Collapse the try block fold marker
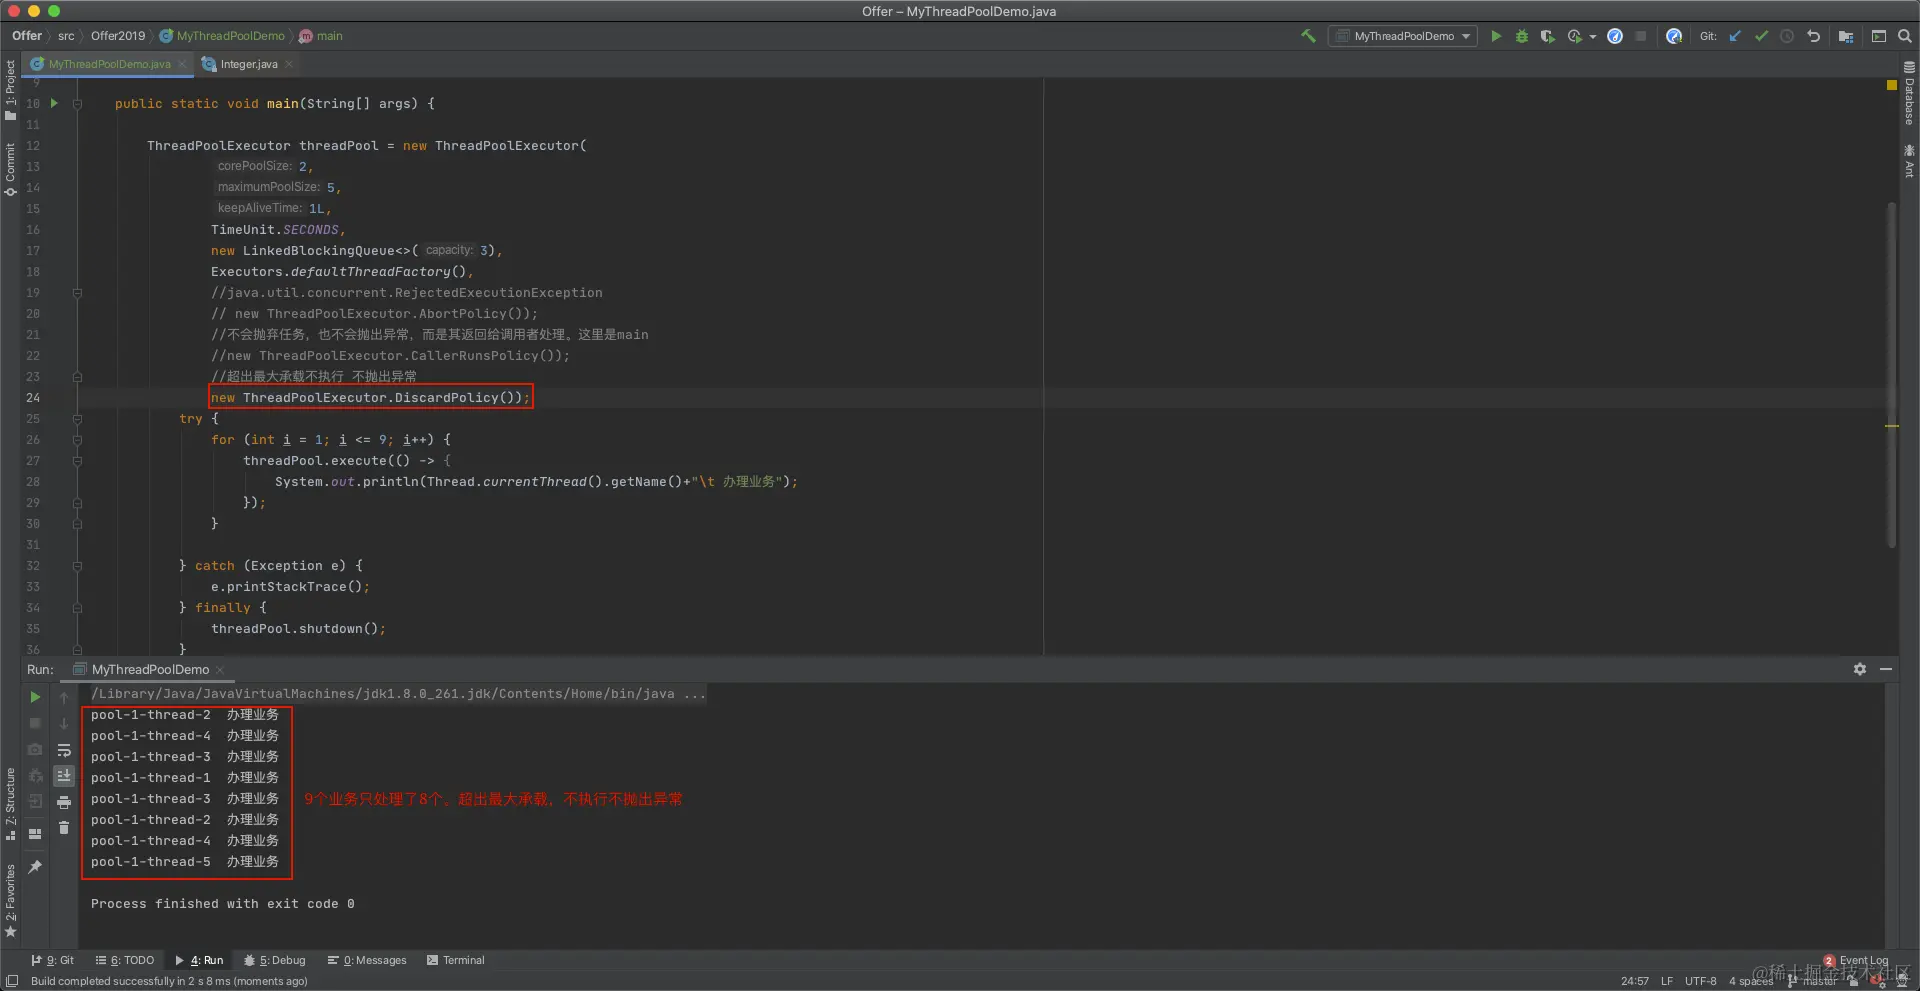This screenshot has width=1920, height=991. click(77, 419)
